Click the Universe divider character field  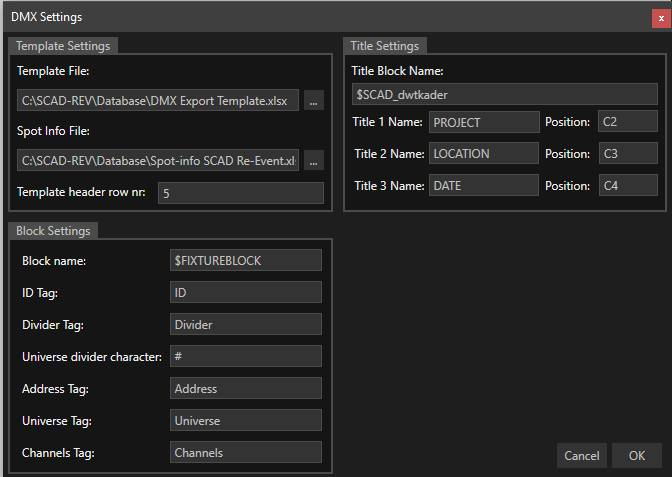point(246,356)
